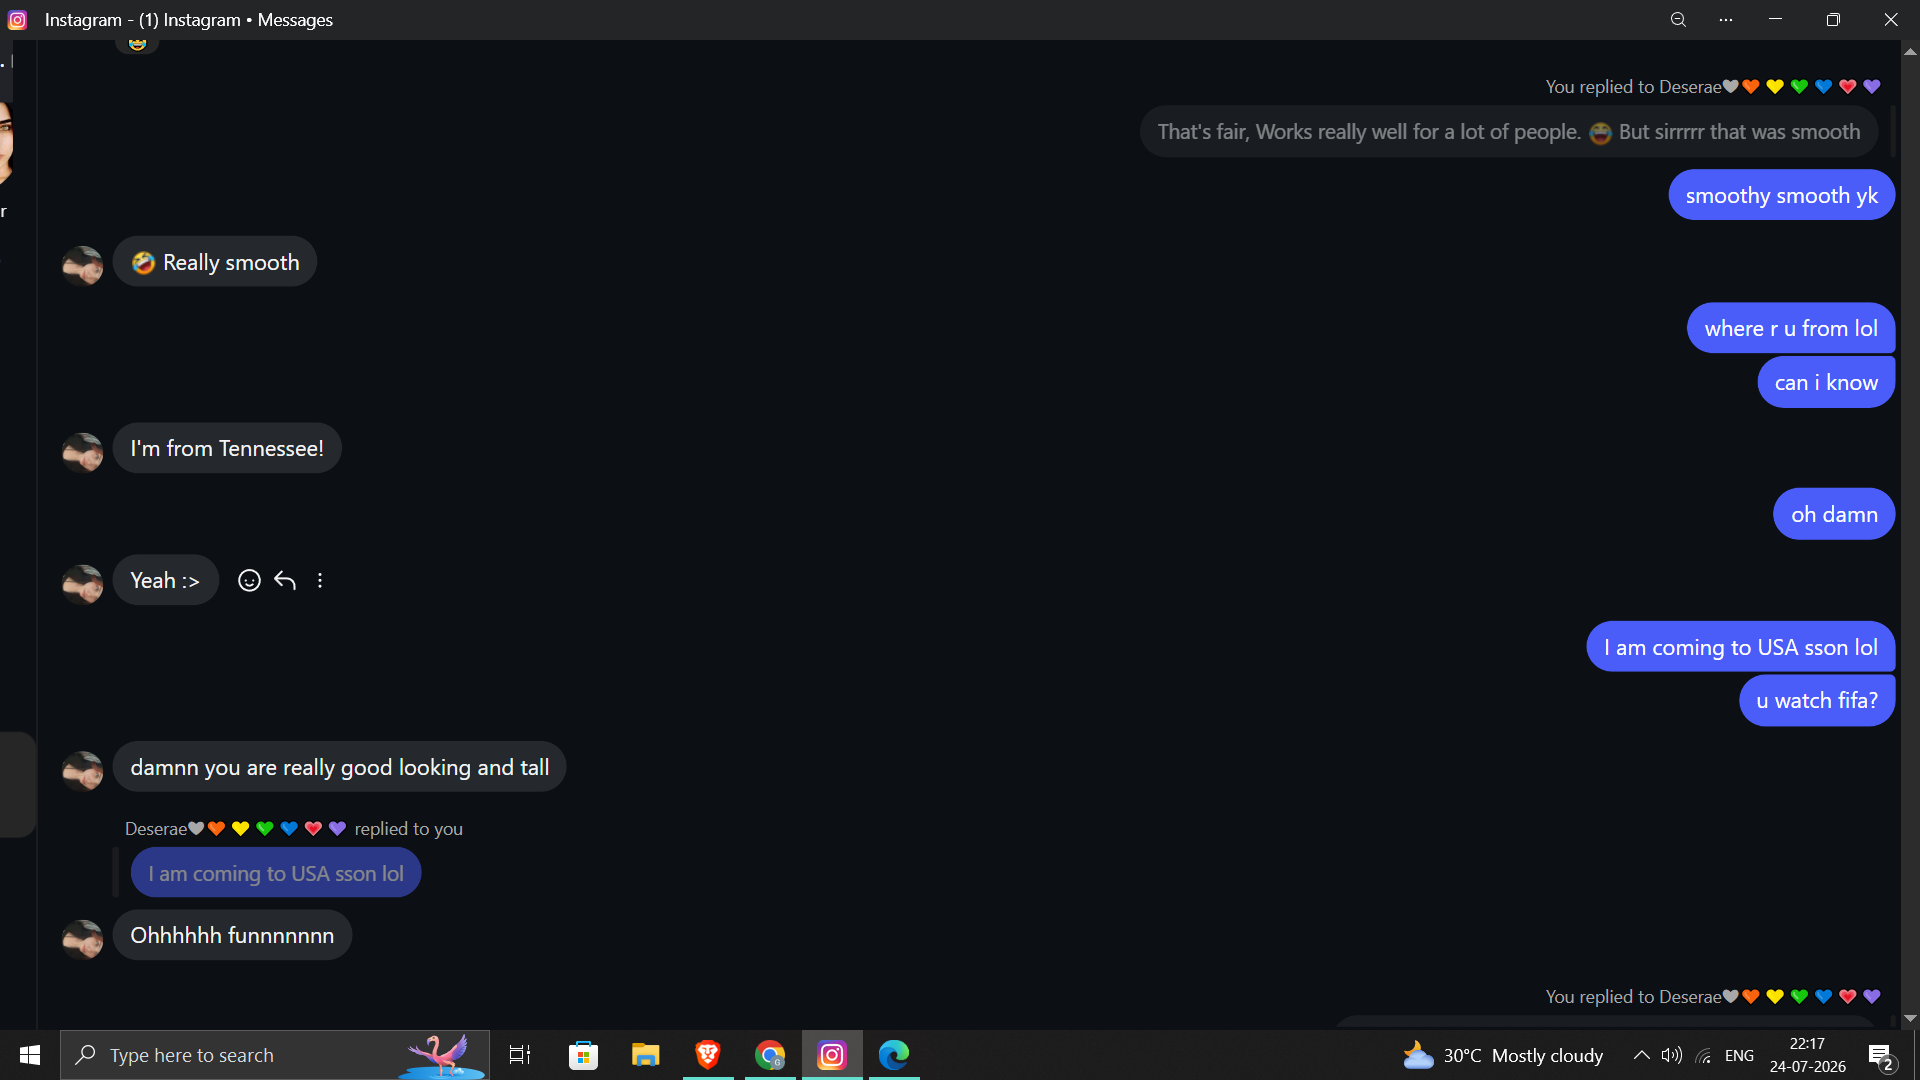This screenshot has width=1920, height=1080.
Task: Open Brave browser from taskbar
Action: click(x=708, y=1055)
